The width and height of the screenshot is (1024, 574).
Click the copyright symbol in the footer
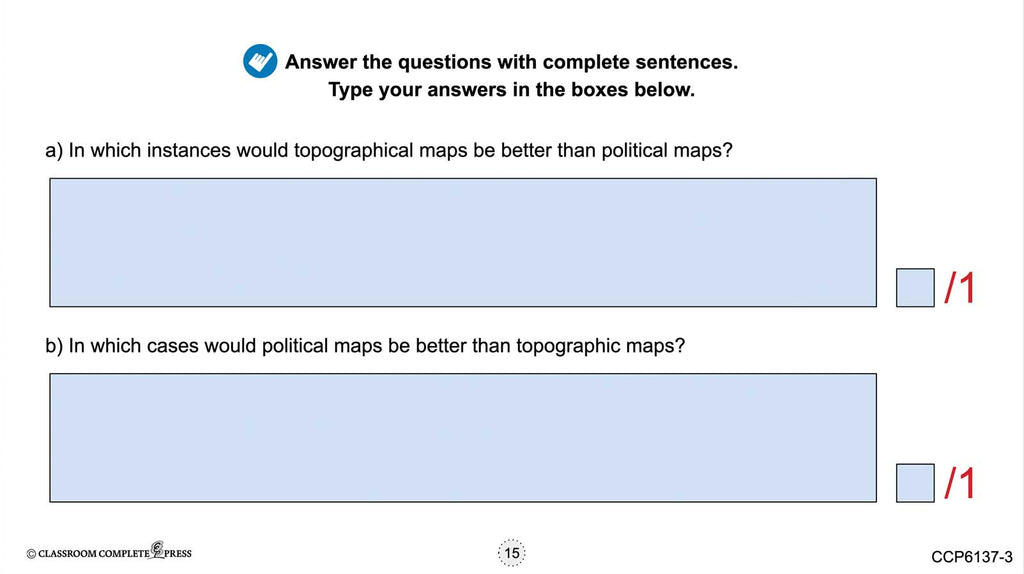click(31, 554)
